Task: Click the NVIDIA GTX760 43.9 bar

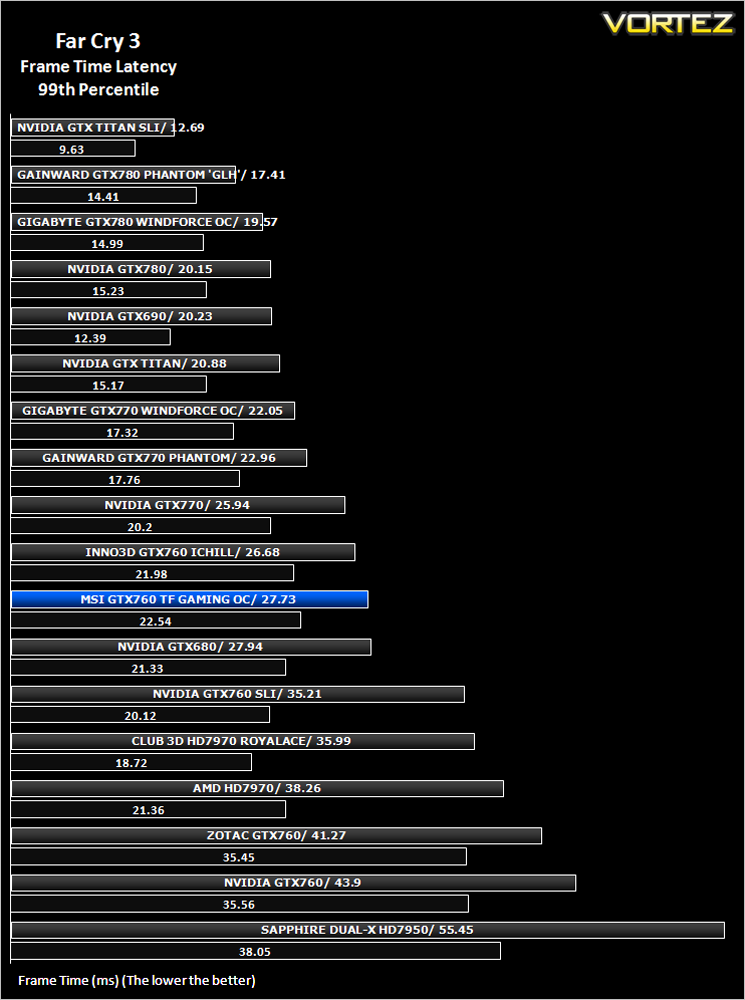Action: [293, 883]
